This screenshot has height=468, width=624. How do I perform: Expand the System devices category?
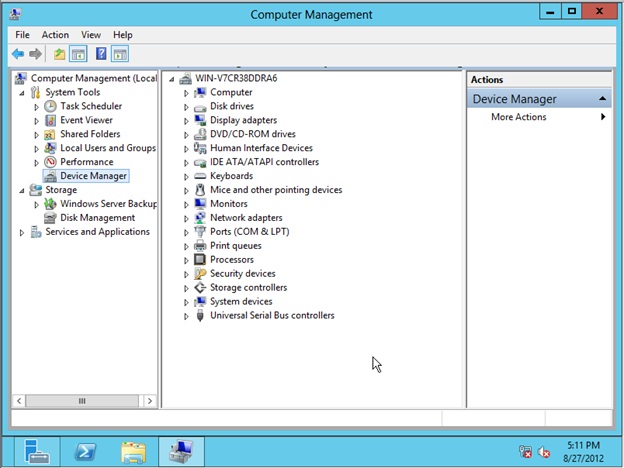(x=186, y=302)
